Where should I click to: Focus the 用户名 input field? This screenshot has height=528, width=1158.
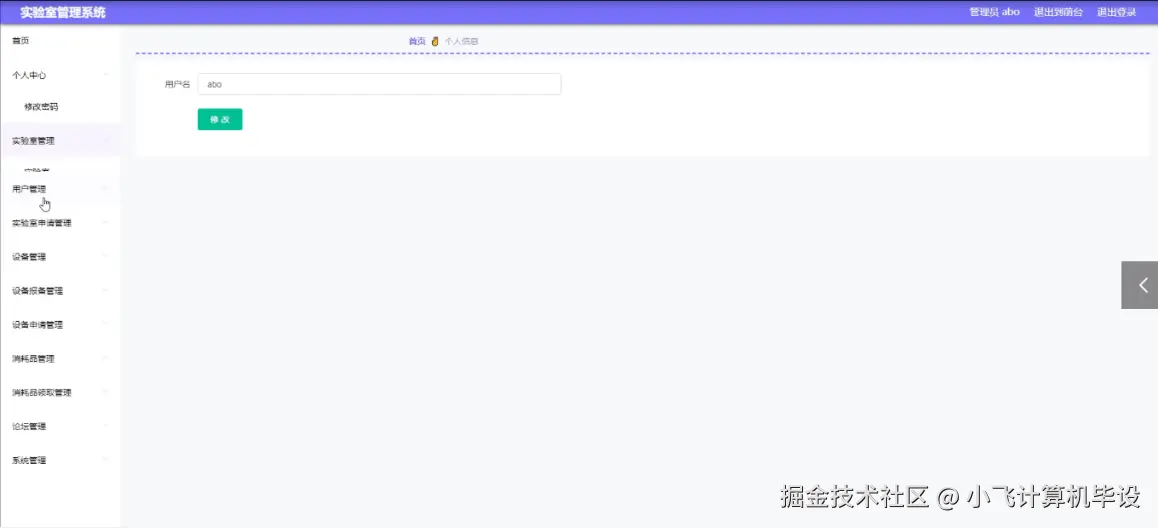(x=380, y=84)
